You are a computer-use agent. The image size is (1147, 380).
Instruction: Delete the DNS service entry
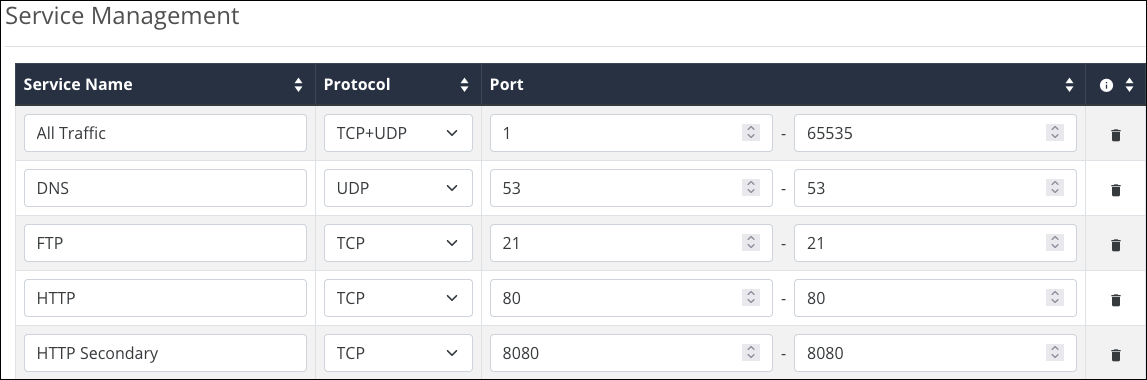pyautogui.click(x=1116, y=190)
